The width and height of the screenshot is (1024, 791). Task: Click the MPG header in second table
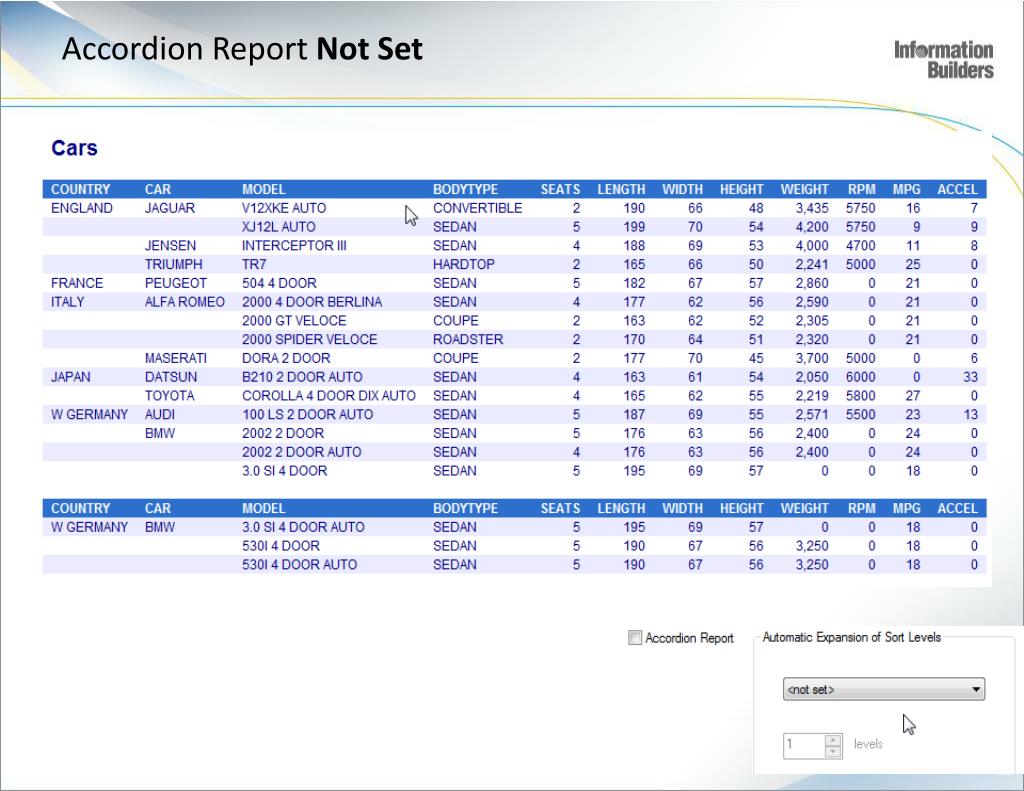(906, 508)
